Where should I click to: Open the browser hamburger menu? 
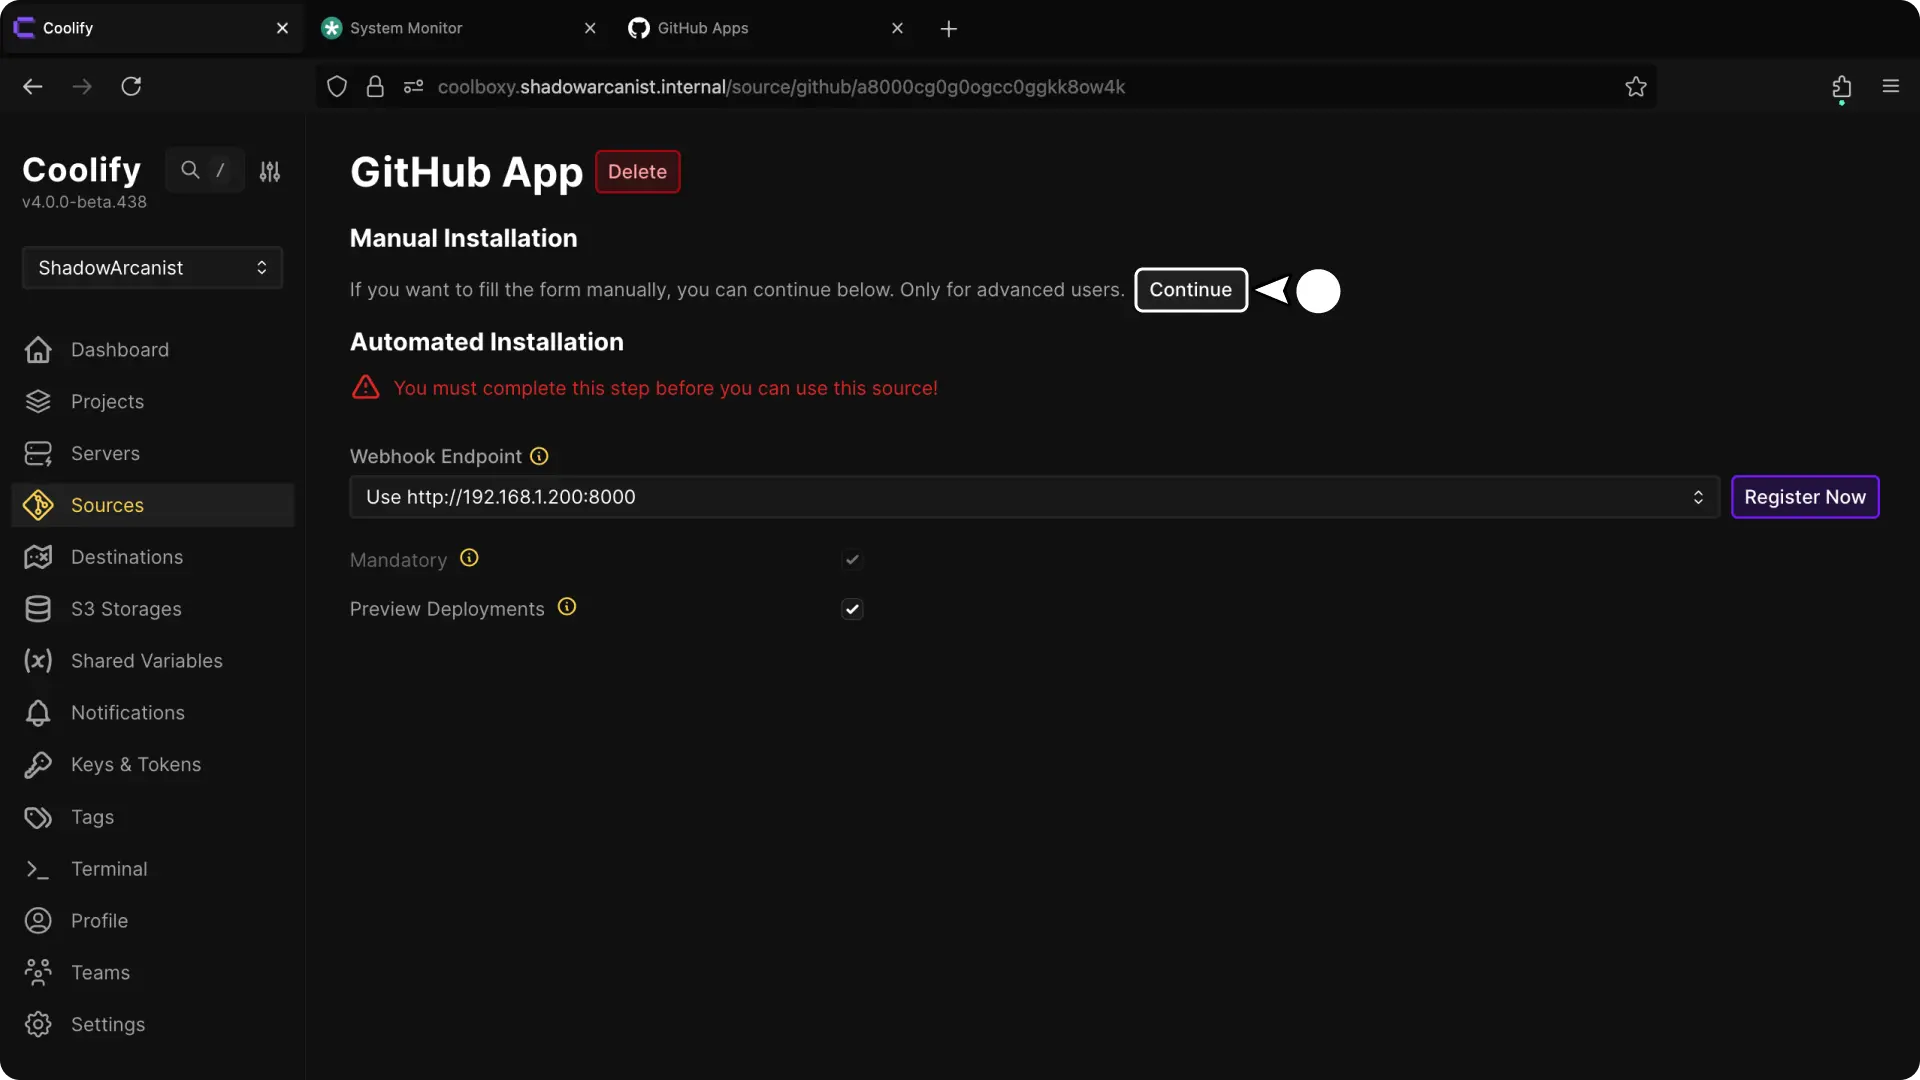point(1890,87)
